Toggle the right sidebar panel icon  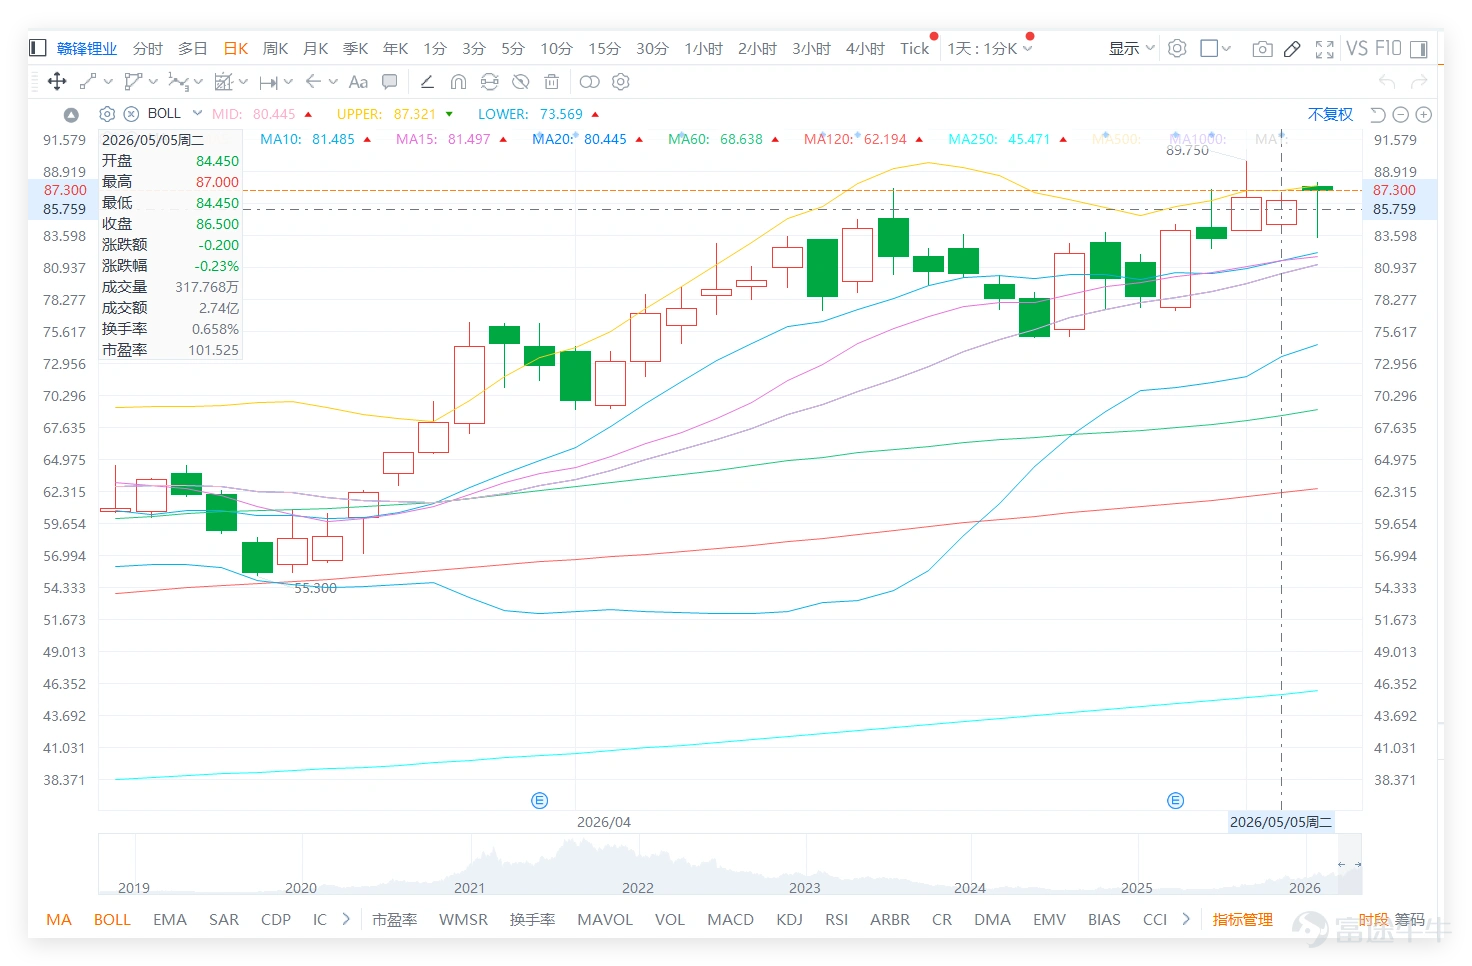[x=1419, y=48]
